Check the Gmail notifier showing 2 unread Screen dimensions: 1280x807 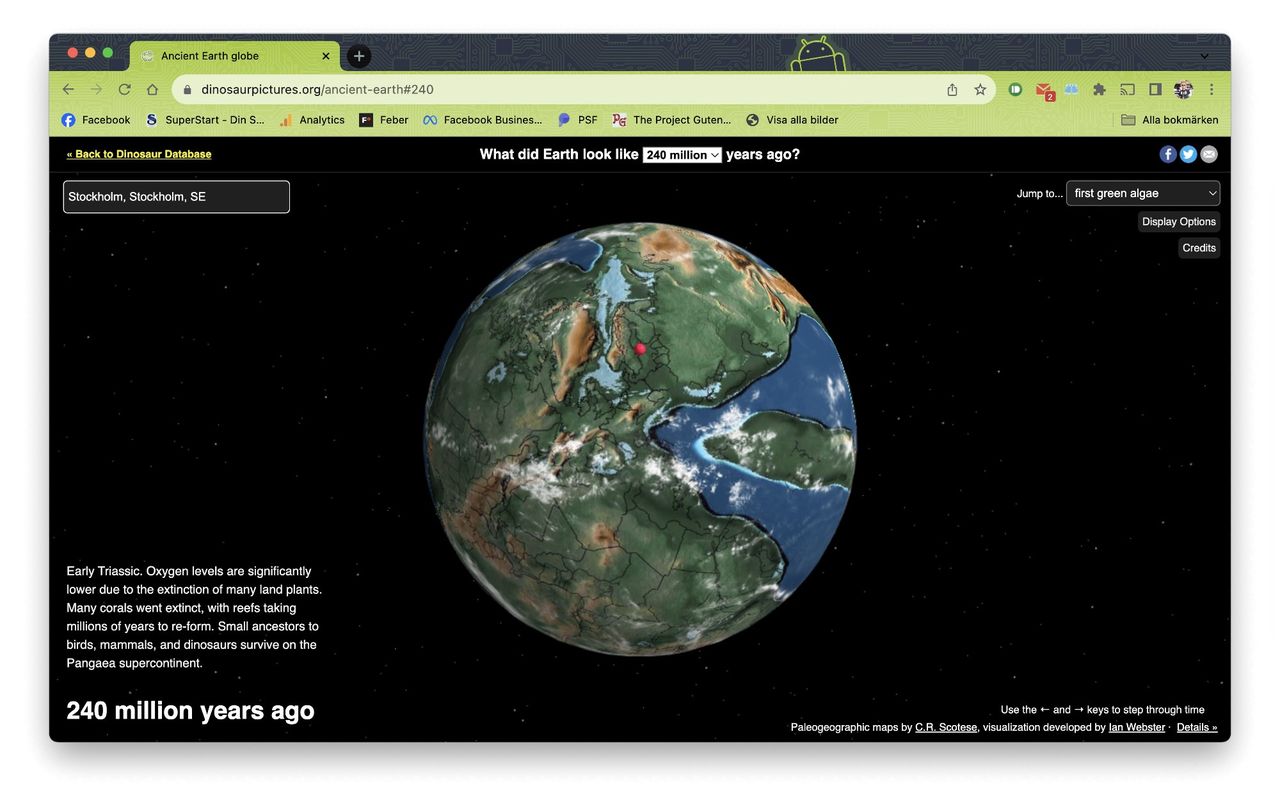[x=1043, y=89]
